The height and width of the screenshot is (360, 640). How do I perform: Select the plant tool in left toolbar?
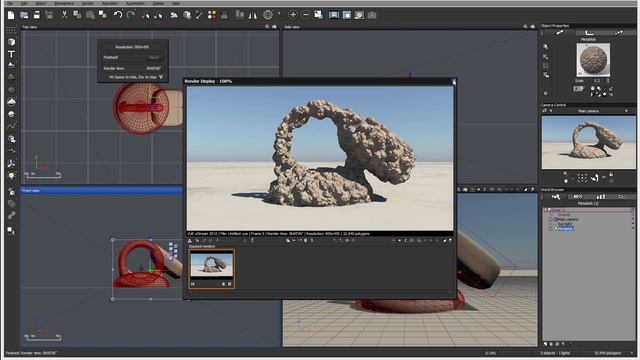click(x=11, y=77)
